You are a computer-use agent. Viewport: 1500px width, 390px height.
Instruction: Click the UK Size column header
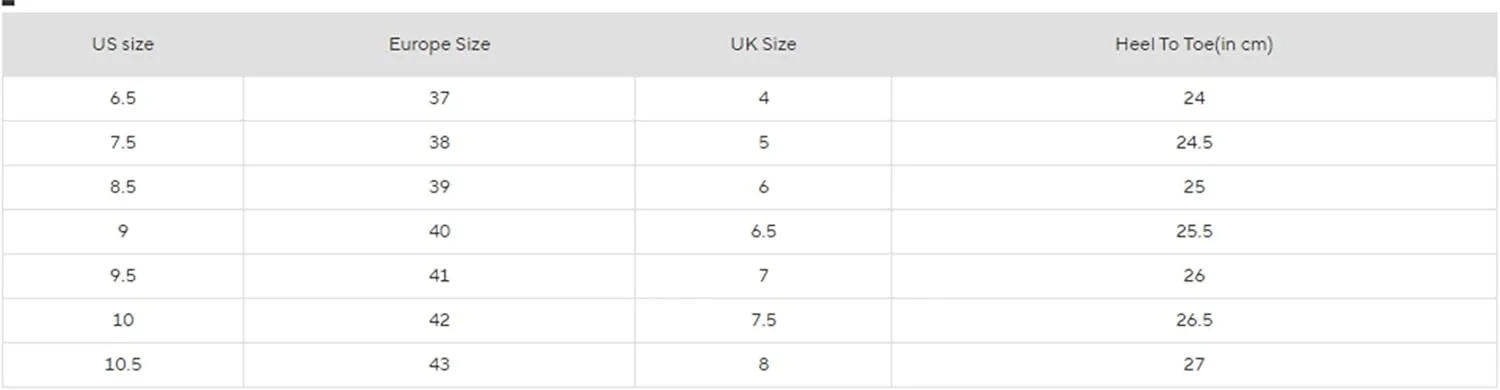pyautogui.click(x=763, y=45)
